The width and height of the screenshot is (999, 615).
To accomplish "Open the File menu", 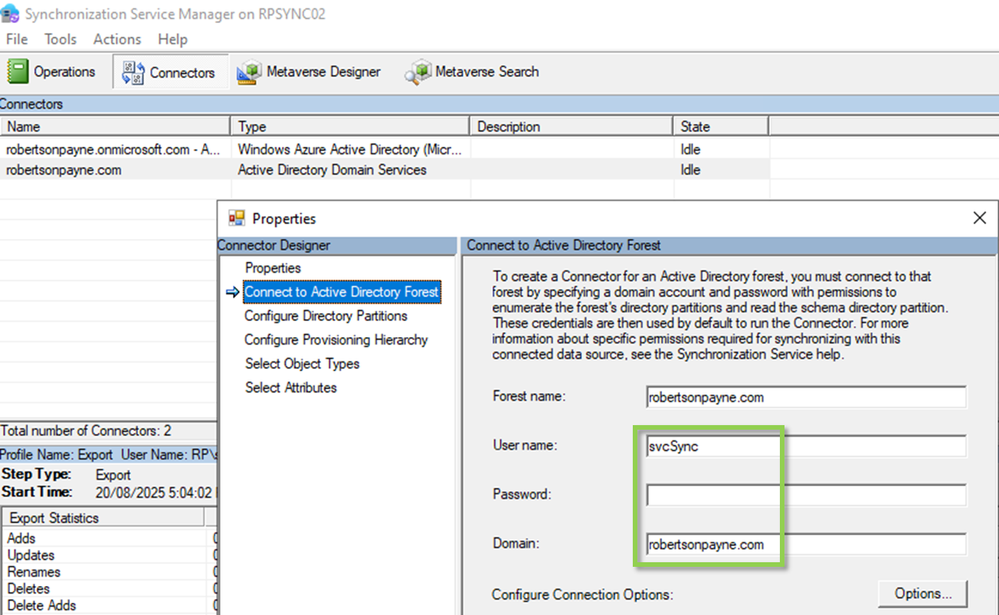I will pos(17,40).
